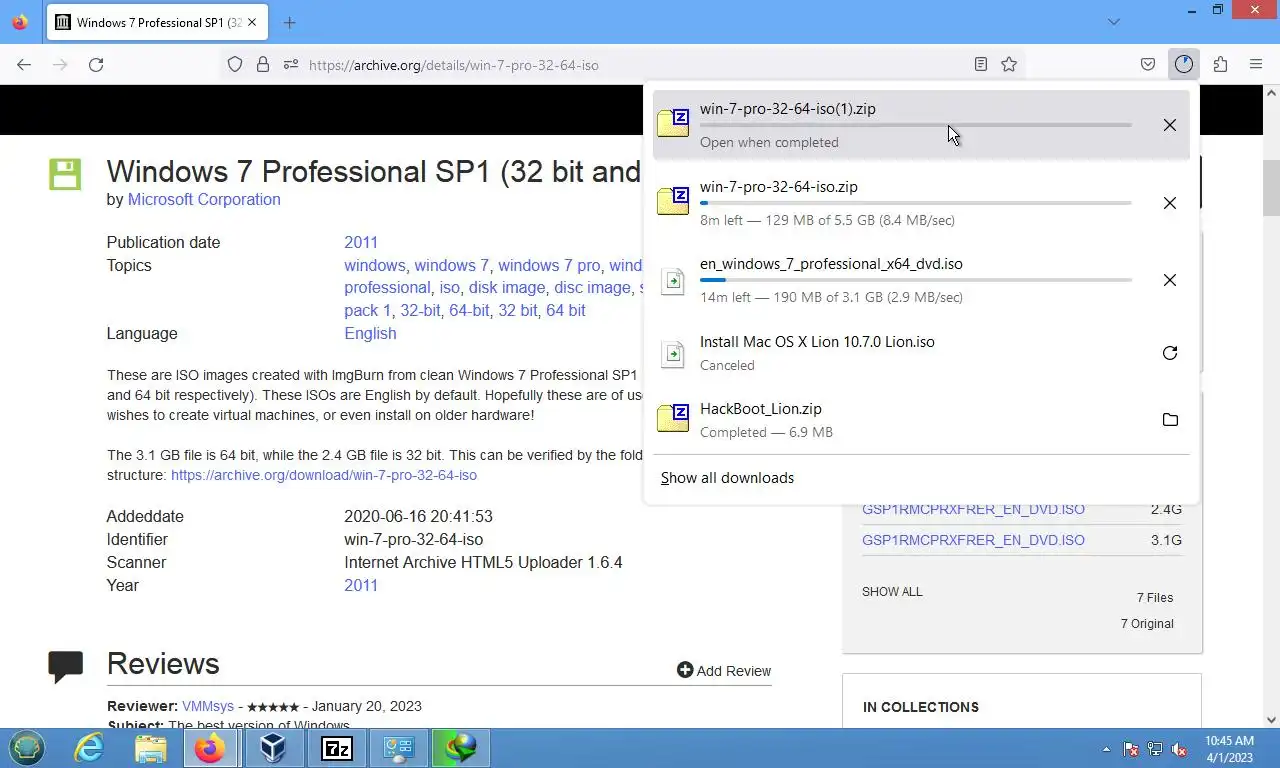Launch Internet Explorer from the taskbar
The image size is (1280, 768).
[89, 748]
